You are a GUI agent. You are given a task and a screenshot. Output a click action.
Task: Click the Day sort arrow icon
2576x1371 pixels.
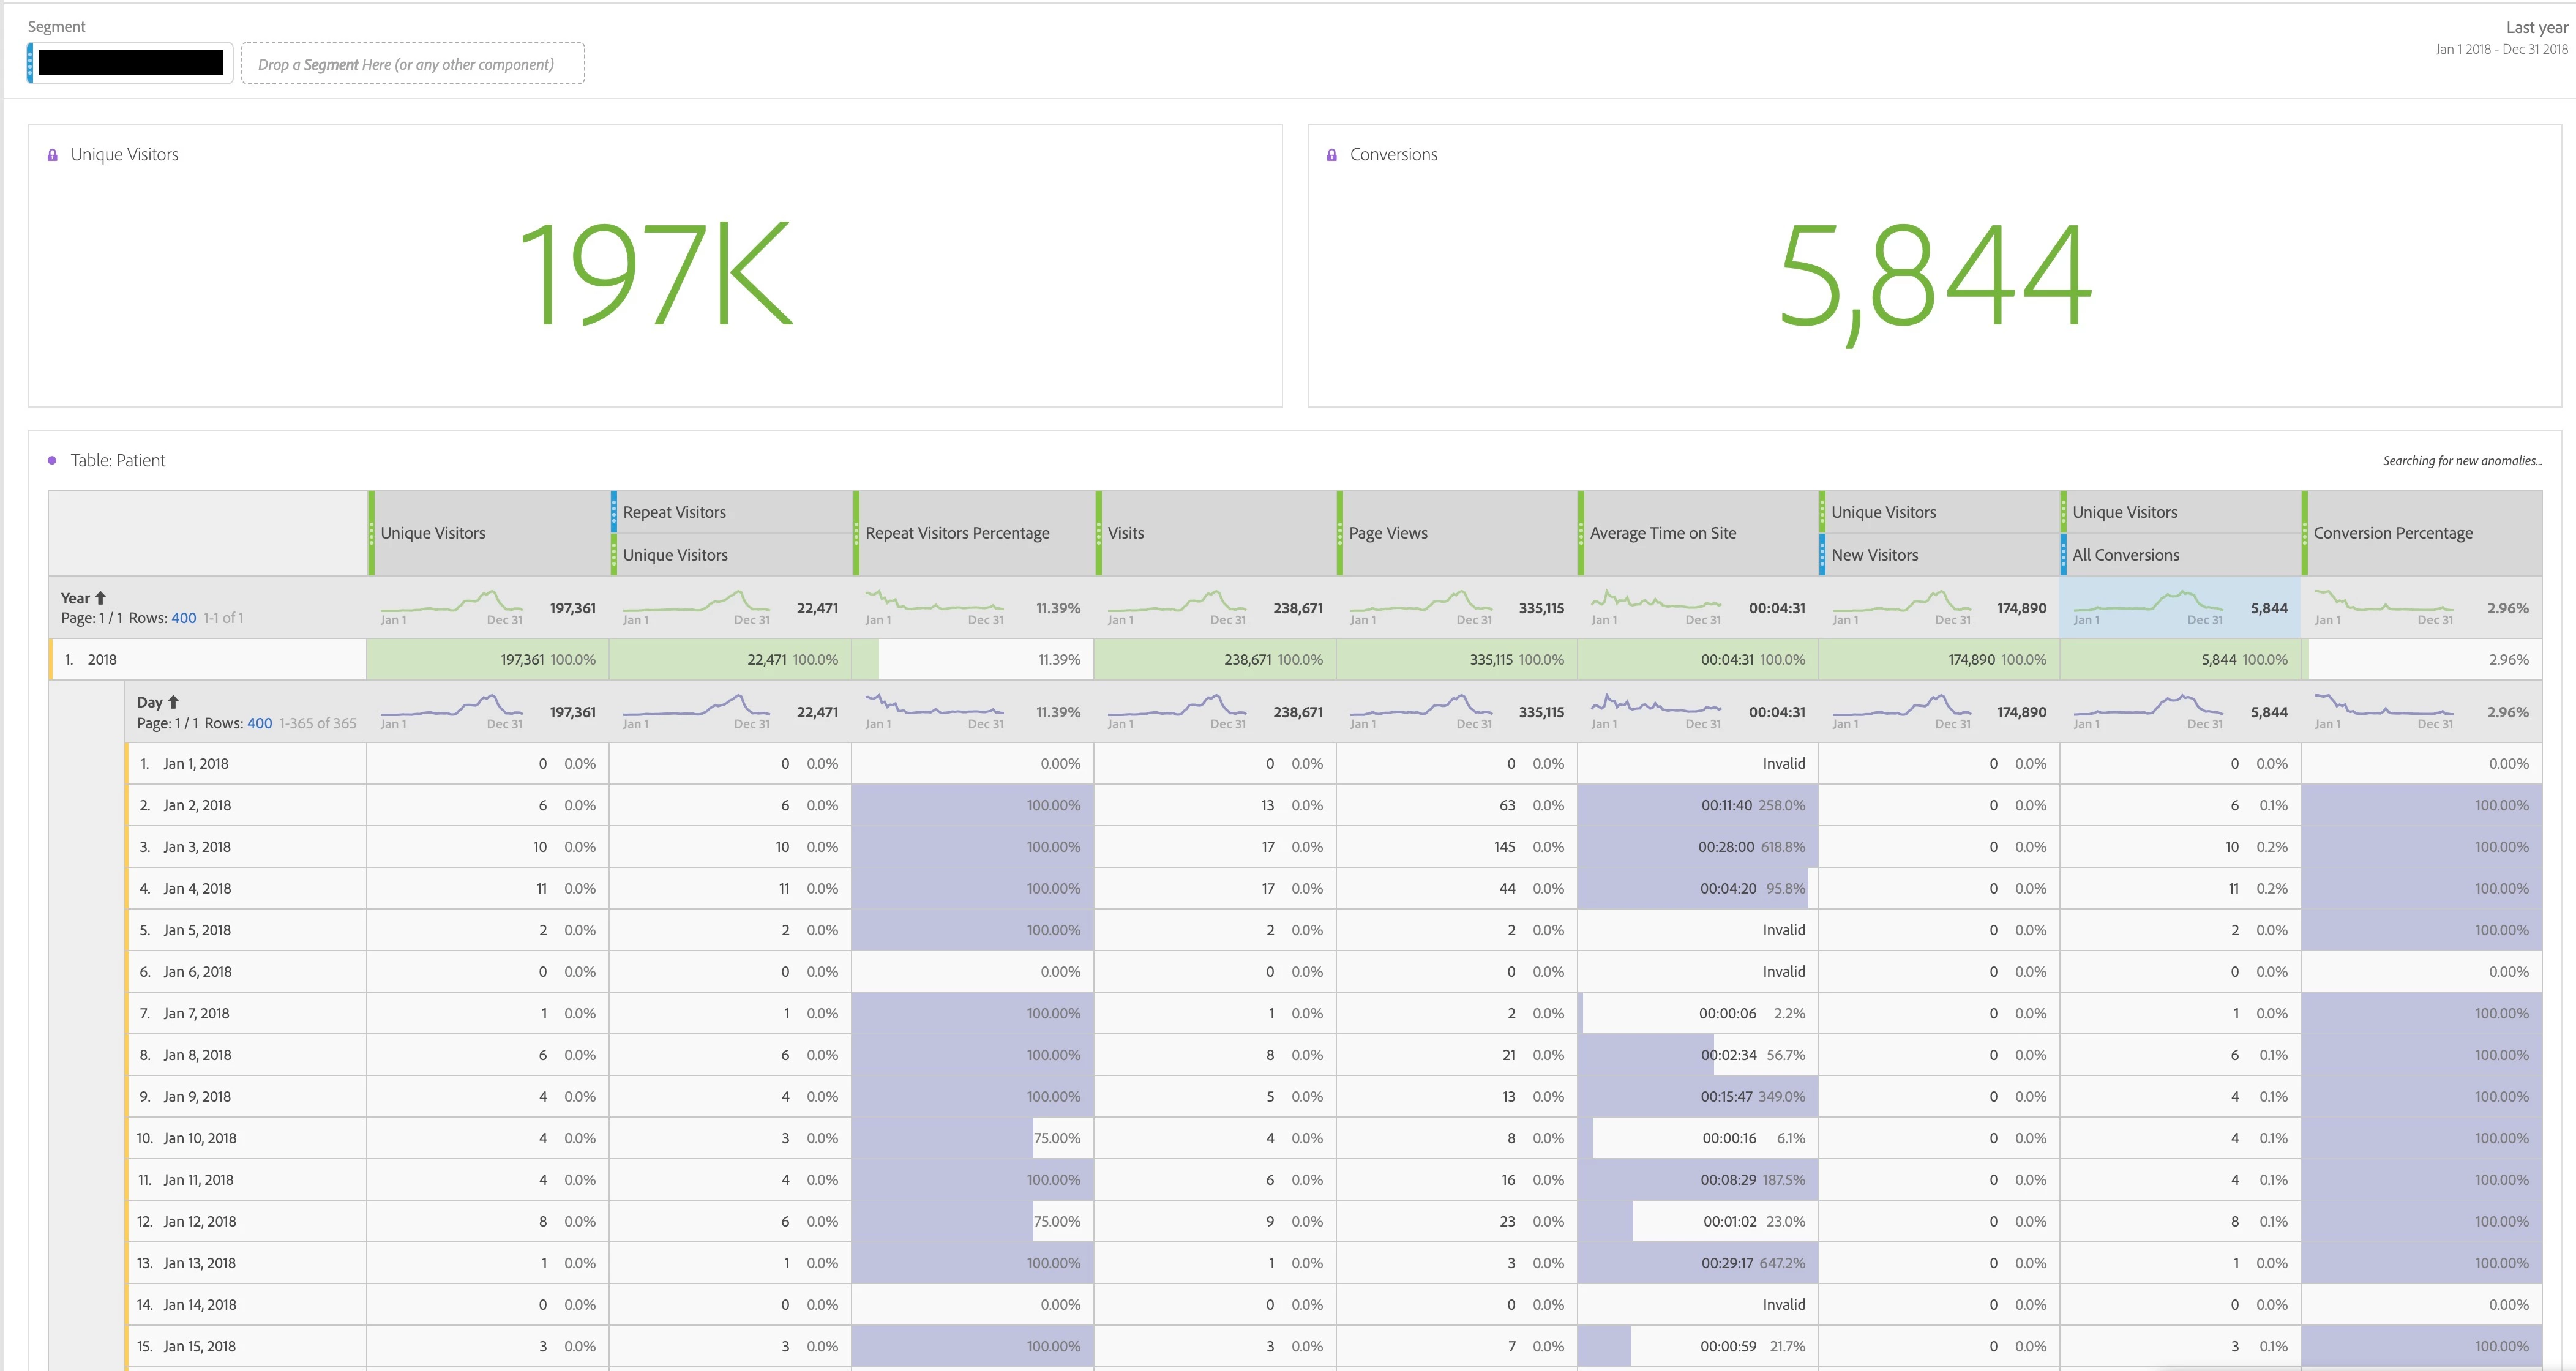tap(173, 702)
